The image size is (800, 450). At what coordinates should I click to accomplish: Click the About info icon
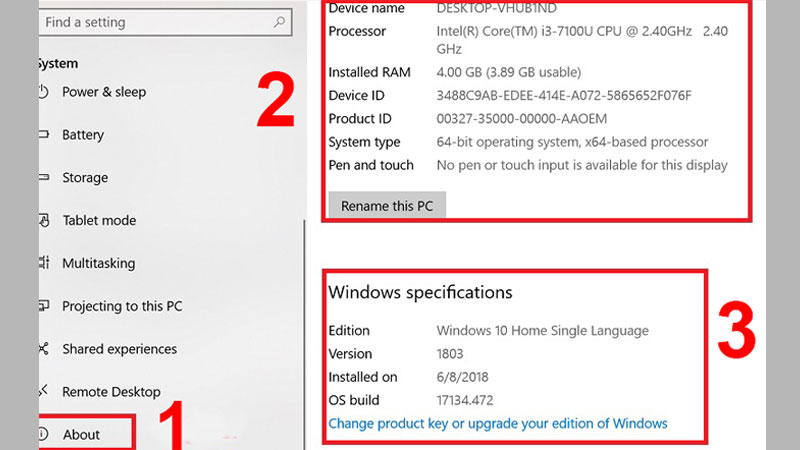pos(43,435)
